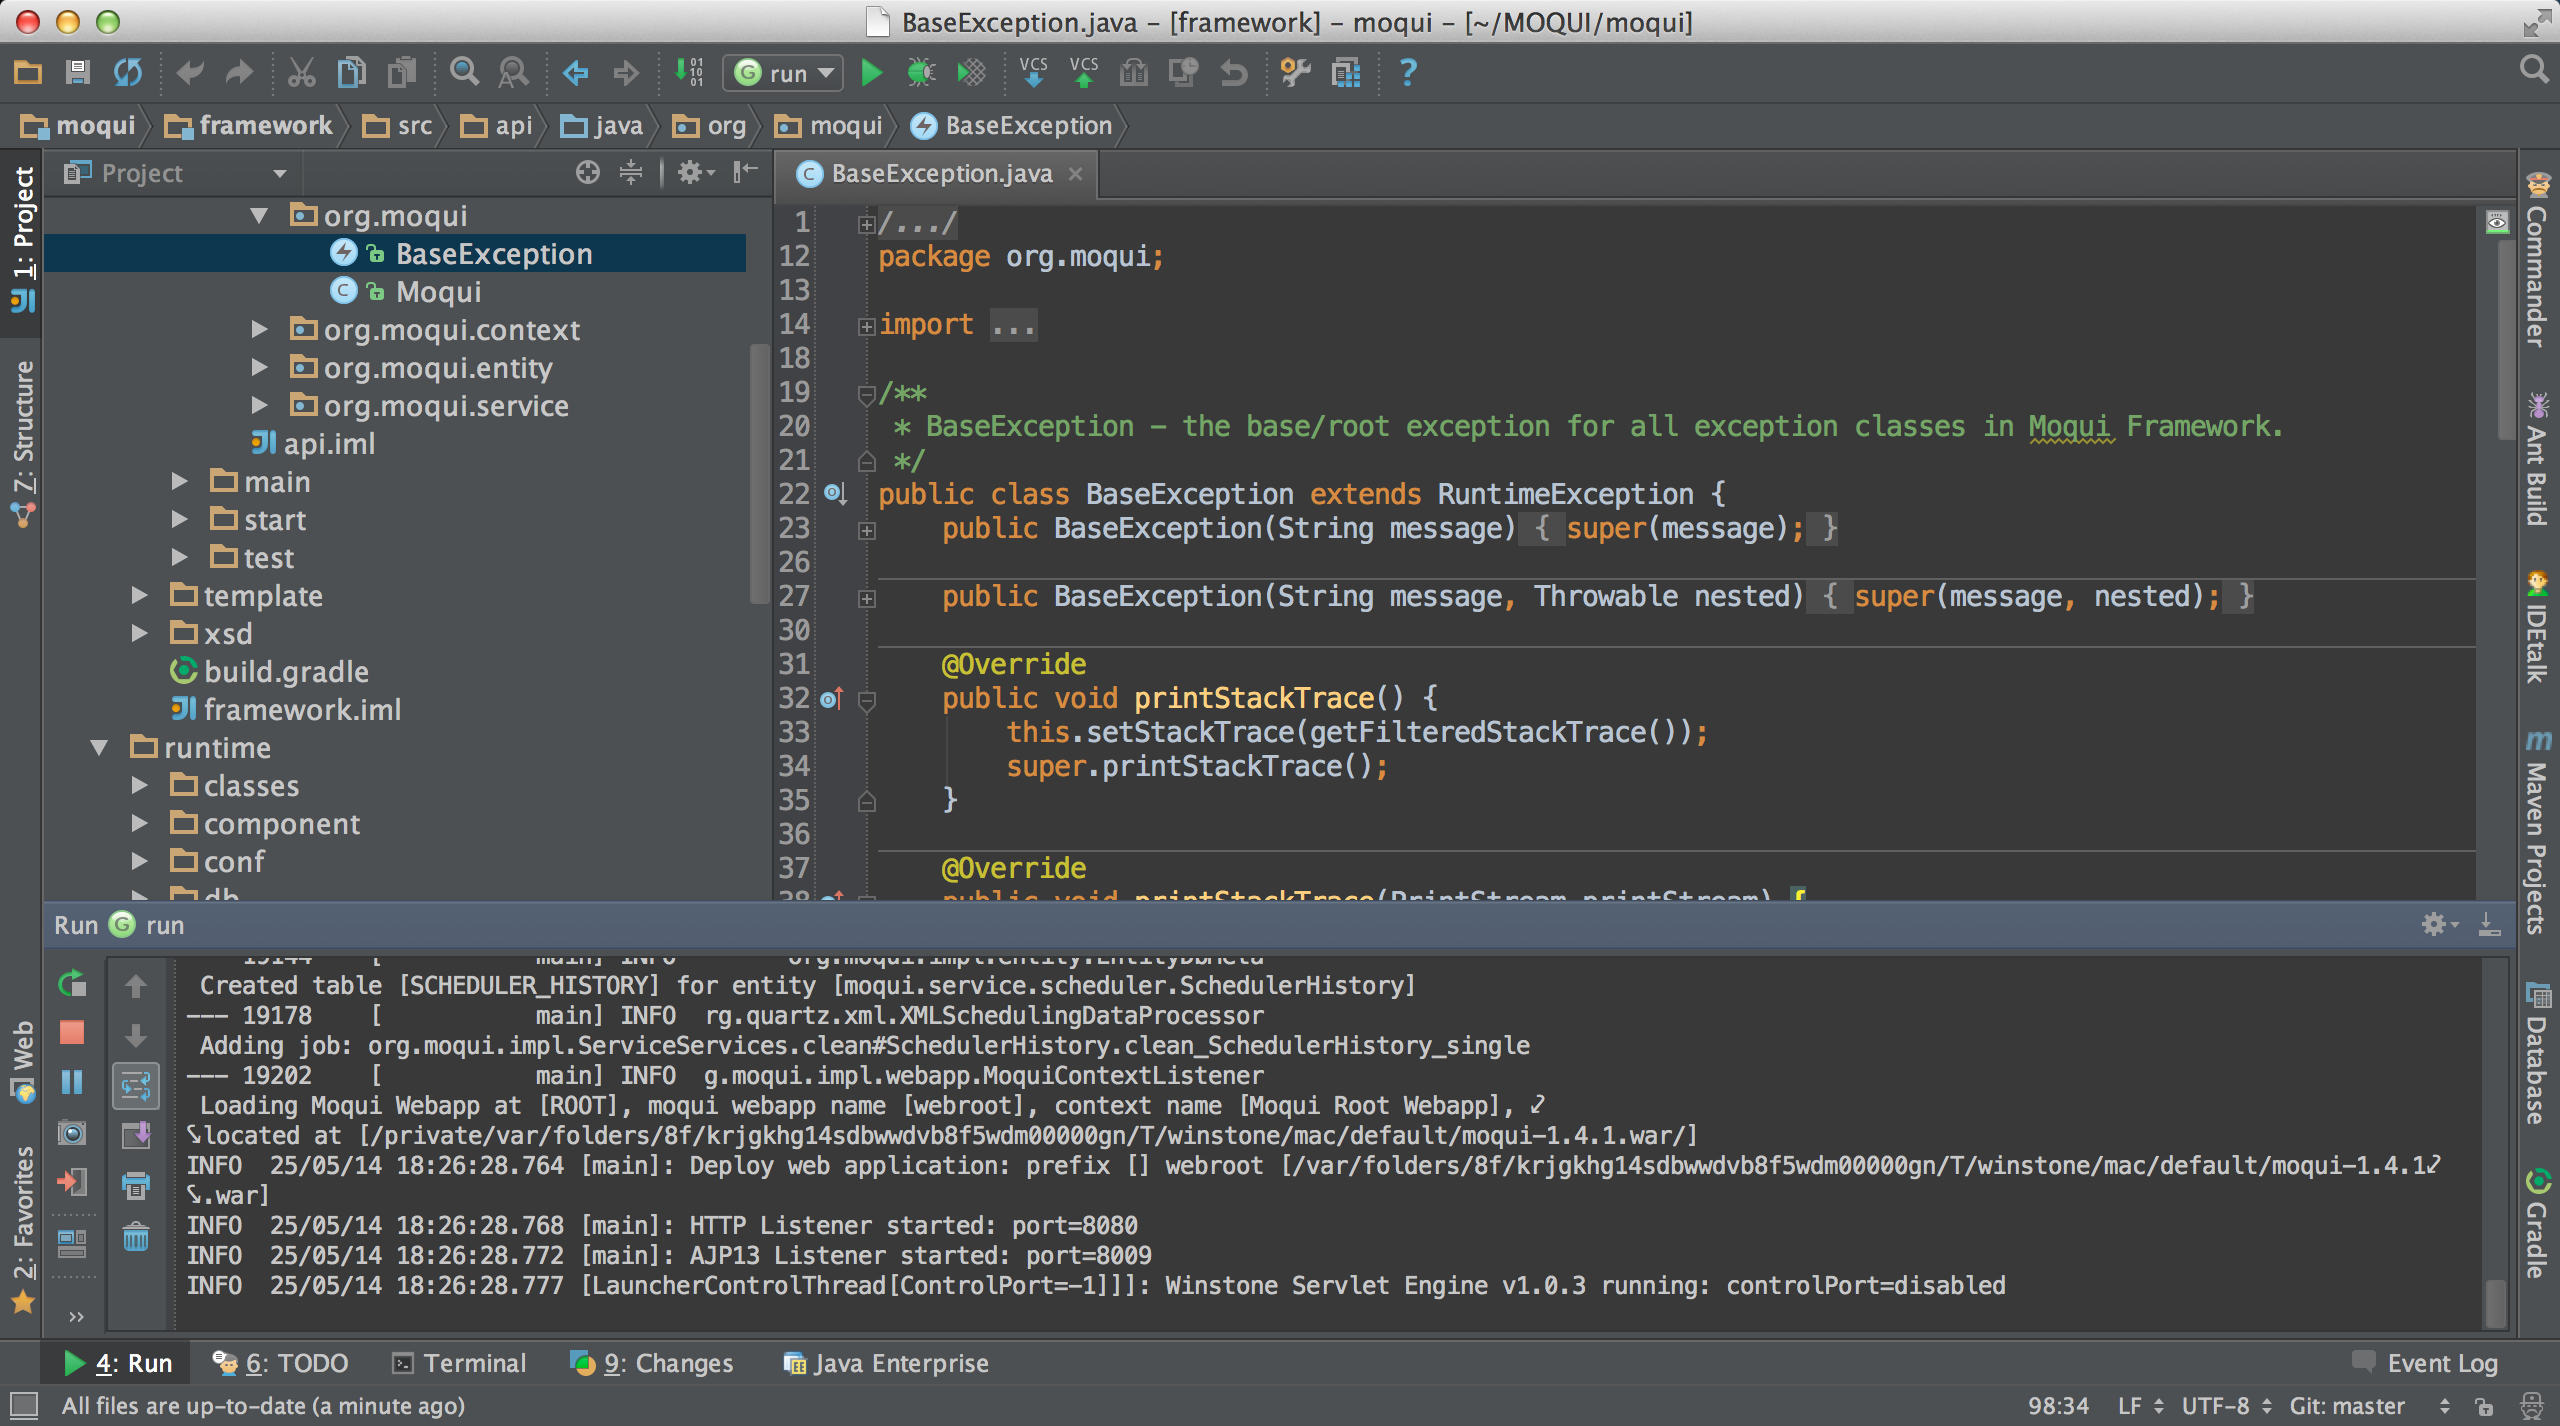The width and height of the screenshot is (2560, 1426).
Task: Open the Terminal tool tab
Action: tap(460, 1363)
